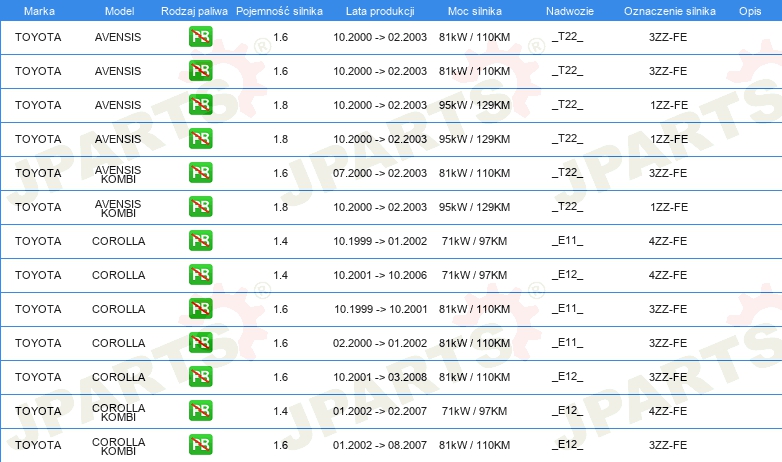Select the date cell 02.2000 -> 01.2002

tap(380, 343)
